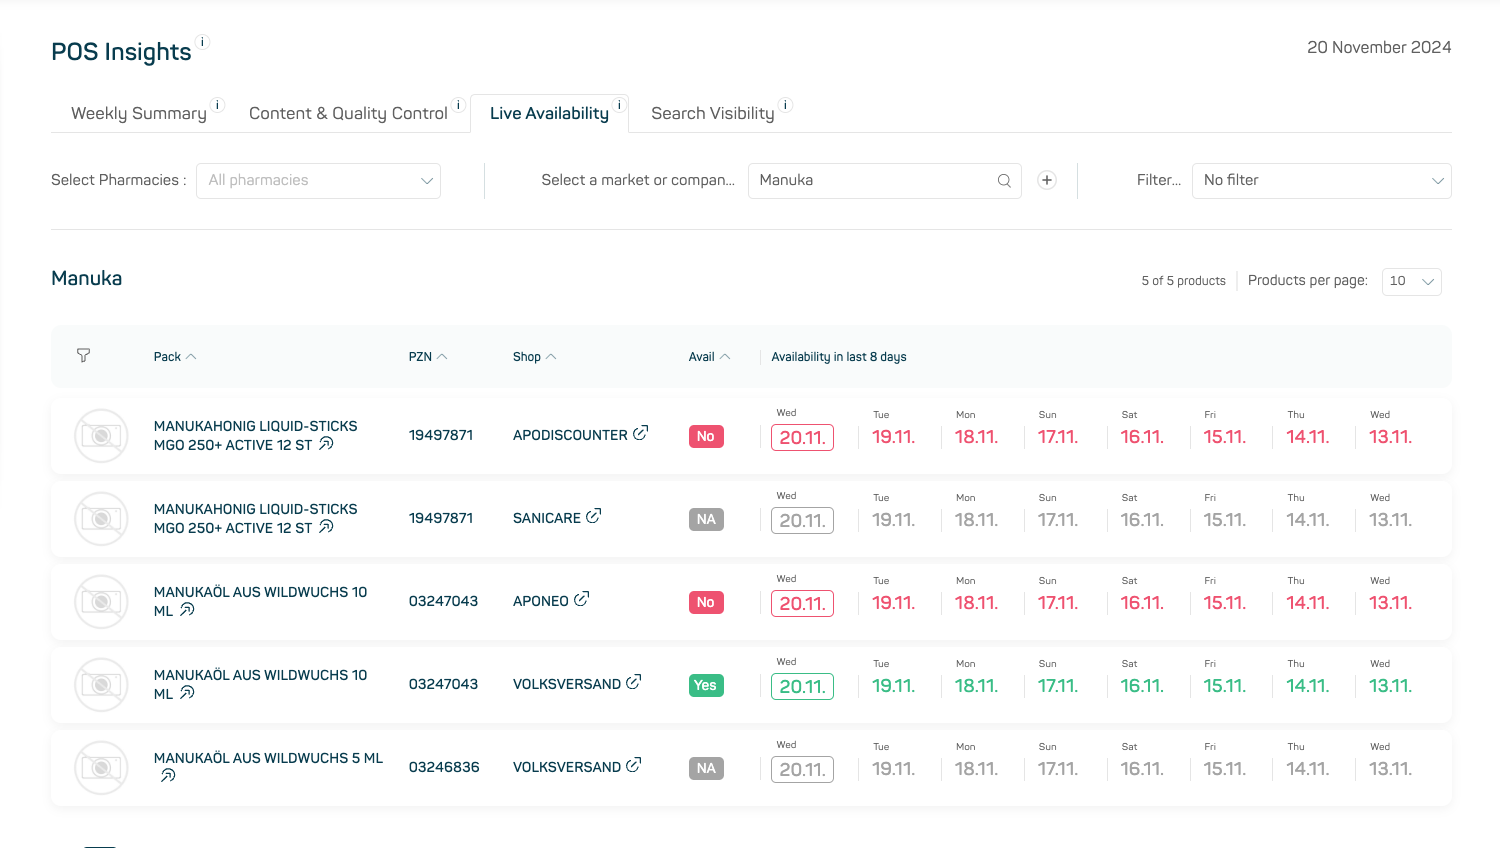The height and width of the screenshot is (848, 1500).
Task: Click 'Availability in last 8 days' header
Action: tap(839, 357)
